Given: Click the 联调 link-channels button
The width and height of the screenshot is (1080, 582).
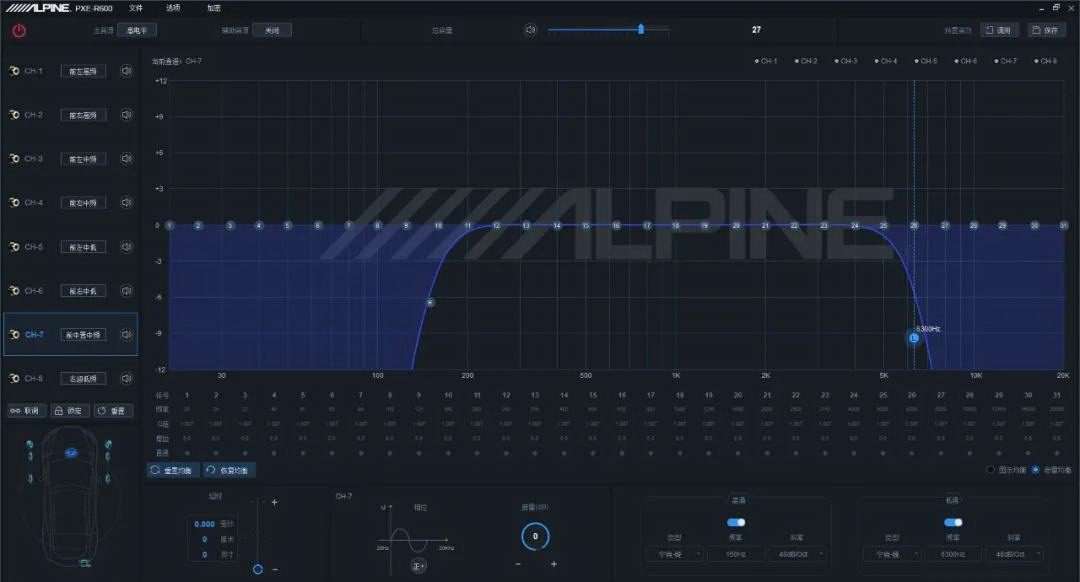Looking at the screenshot, I should (x=25, y=410).
